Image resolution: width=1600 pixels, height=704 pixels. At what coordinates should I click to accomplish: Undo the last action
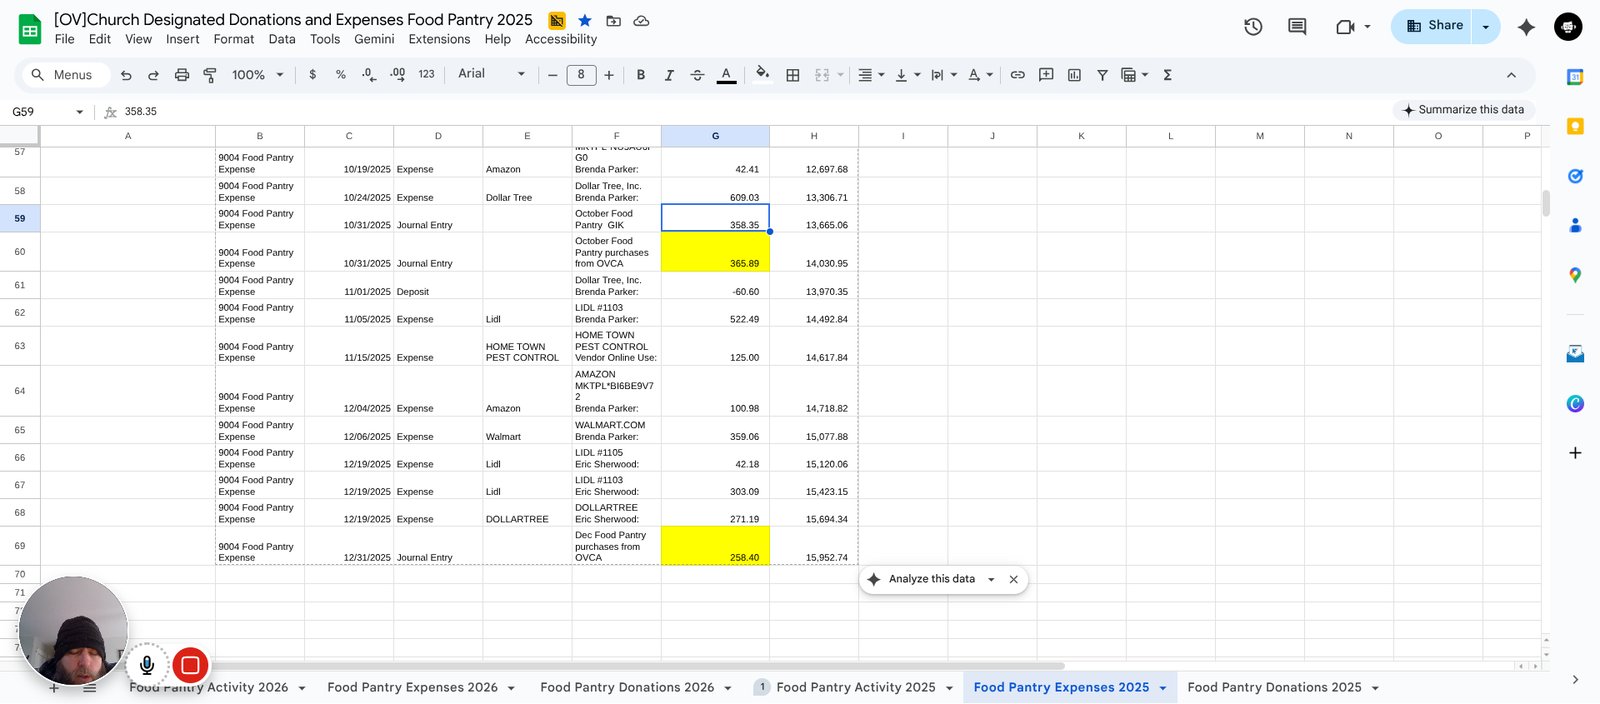coord(126,75)
